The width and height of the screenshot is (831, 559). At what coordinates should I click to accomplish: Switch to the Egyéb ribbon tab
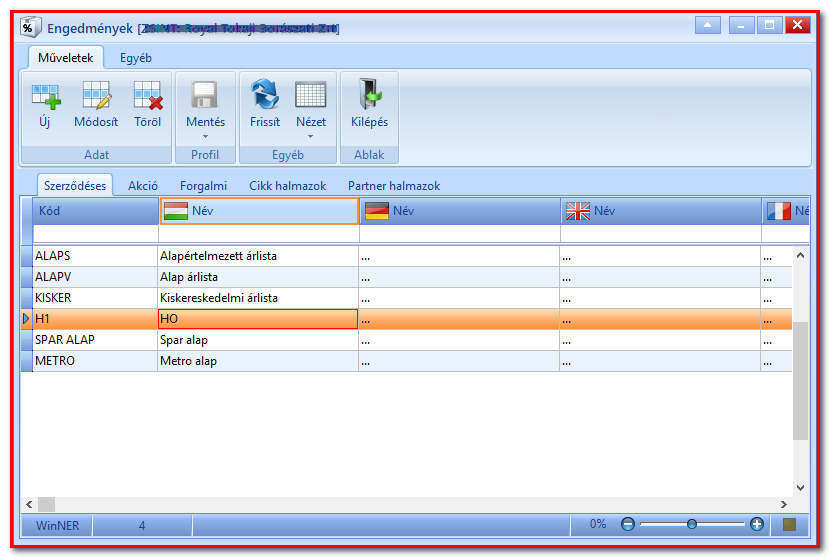[136, 58]
